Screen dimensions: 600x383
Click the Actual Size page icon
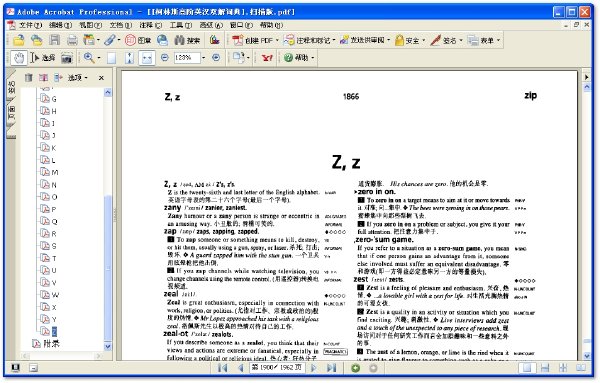111,58
